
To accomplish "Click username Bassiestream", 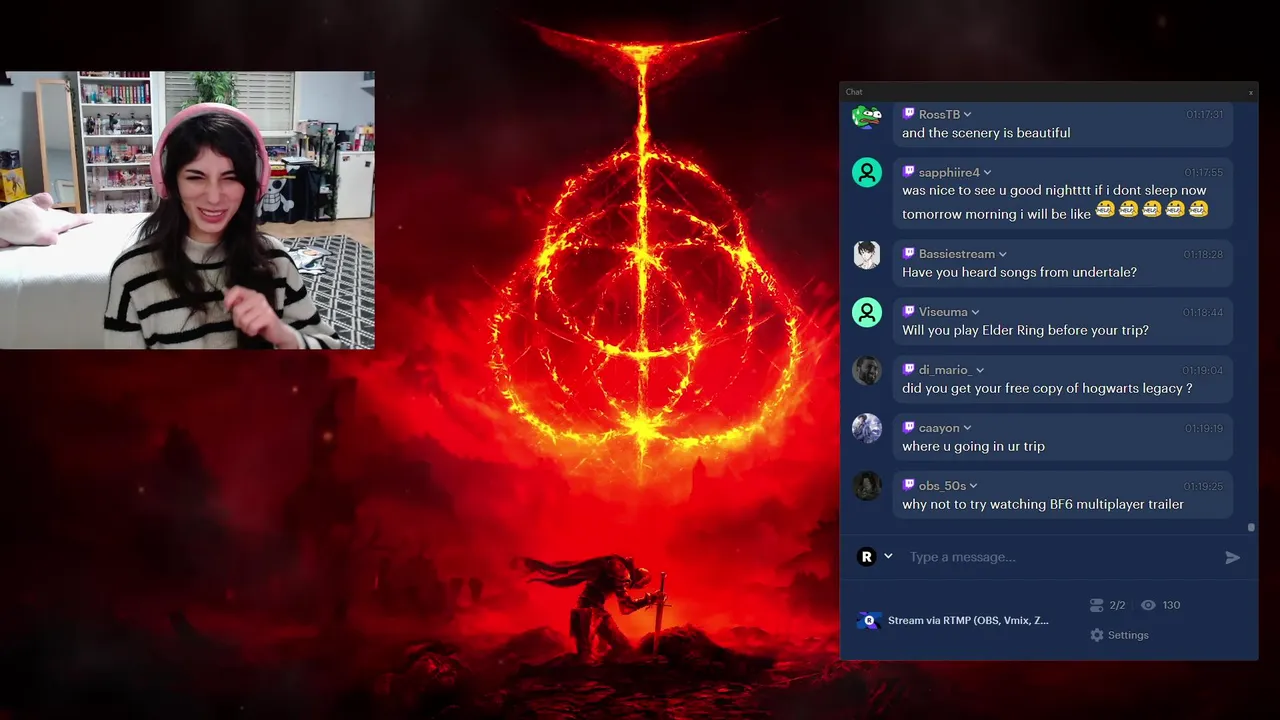I will point(957,254).
